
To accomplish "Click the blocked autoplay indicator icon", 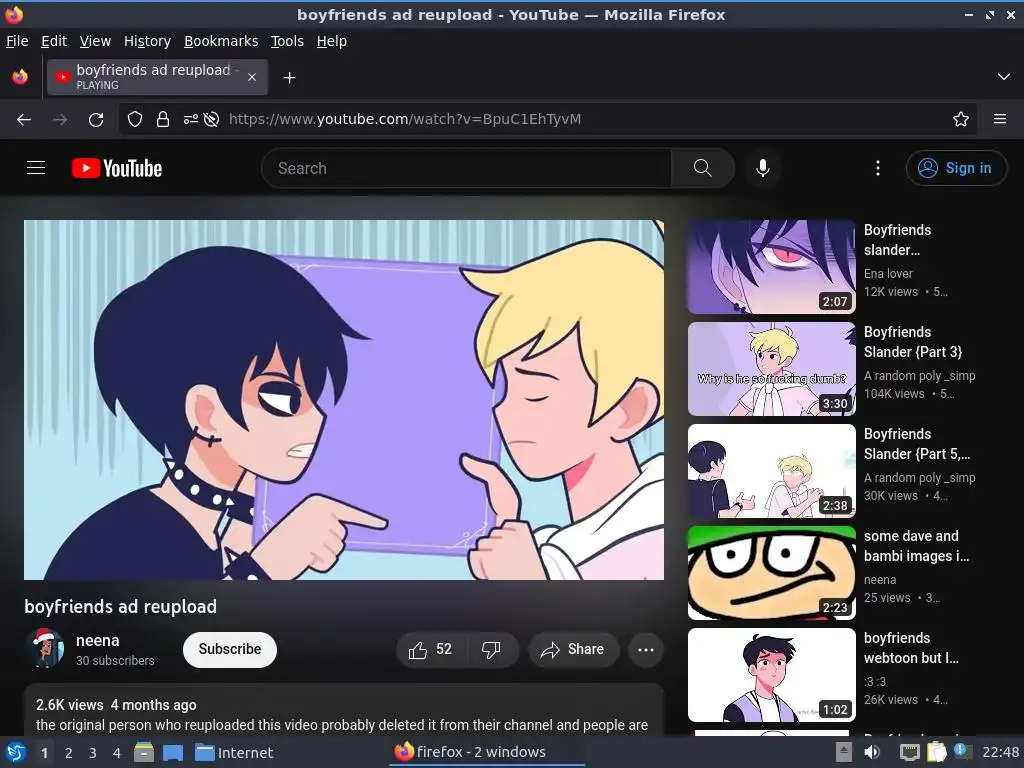I will click(211, 119).
